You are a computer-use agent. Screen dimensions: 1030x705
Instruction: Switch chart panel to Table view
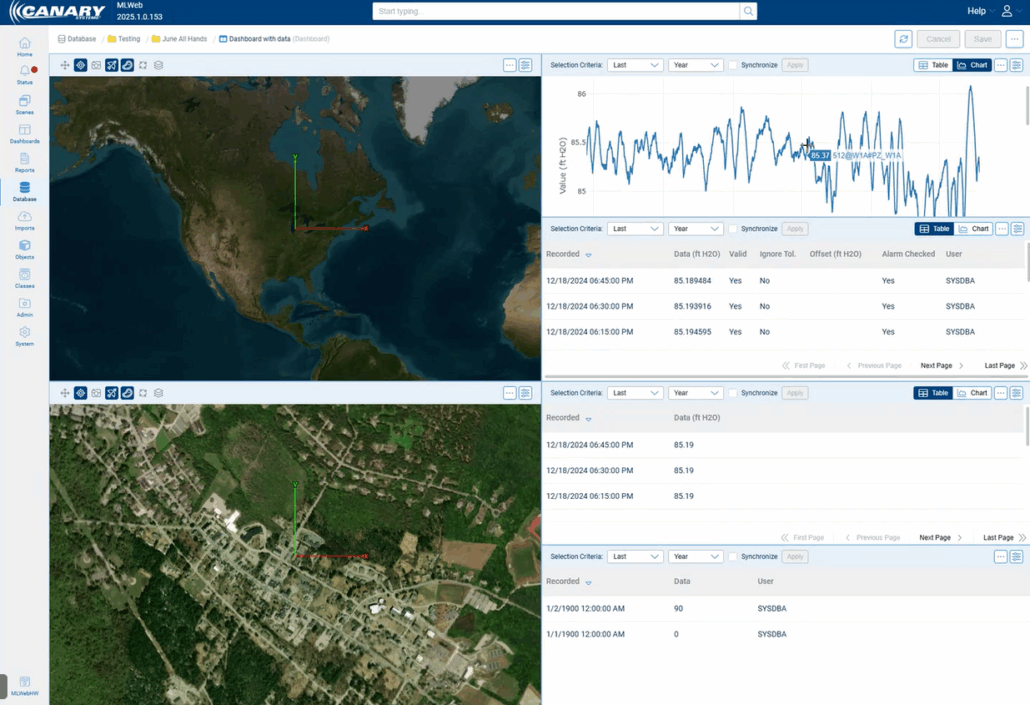[933, 65]
